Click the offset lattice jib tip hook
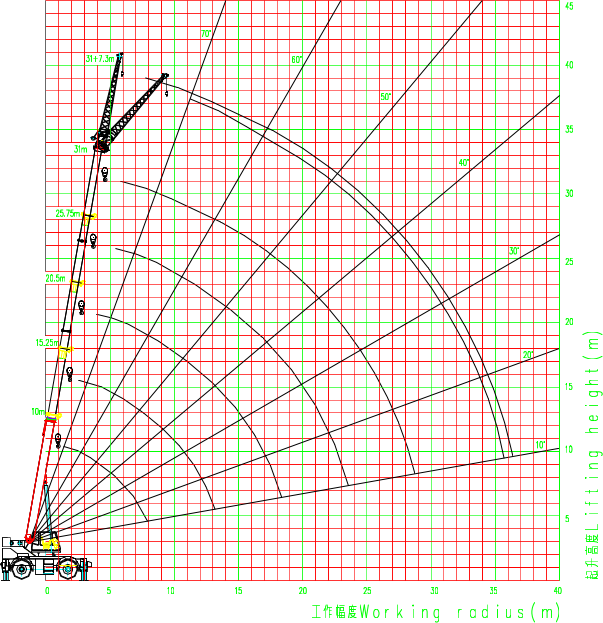 [166, 93]
